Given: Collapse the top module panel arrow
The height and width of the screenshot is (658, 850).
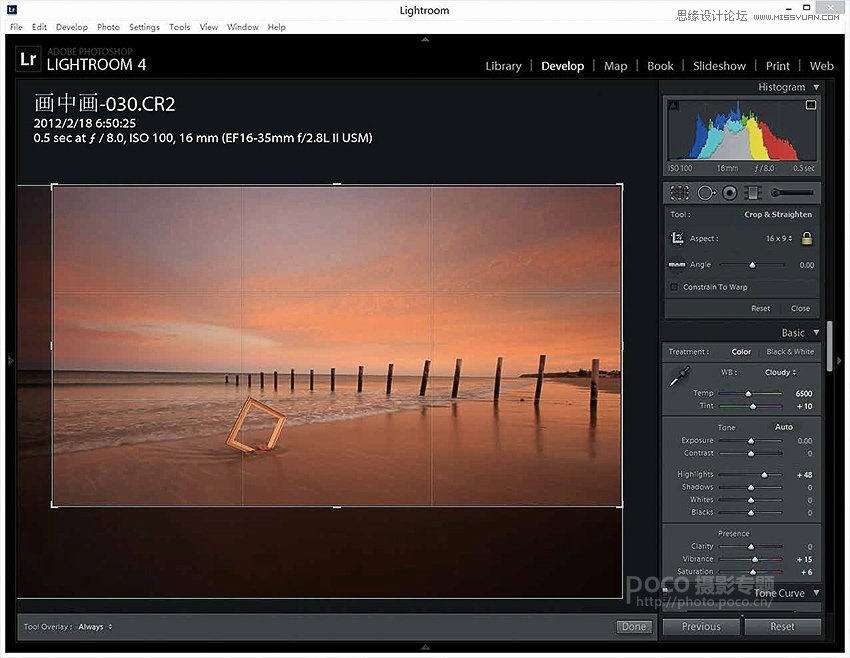Looking at the screenshot, I should point(425,39).
